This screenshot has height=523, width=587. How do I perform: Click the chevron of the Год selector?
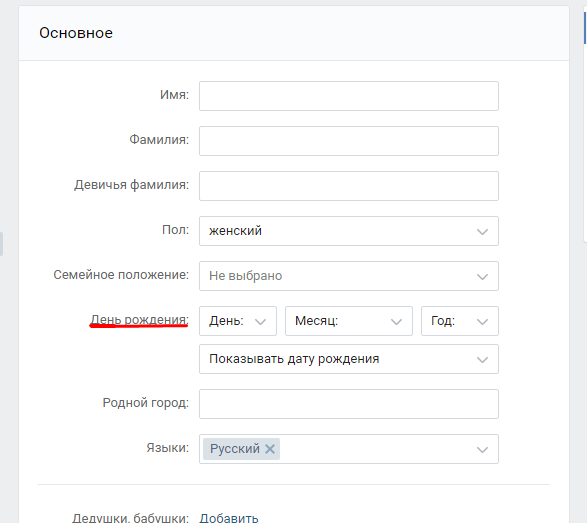(x=482, y=322)
